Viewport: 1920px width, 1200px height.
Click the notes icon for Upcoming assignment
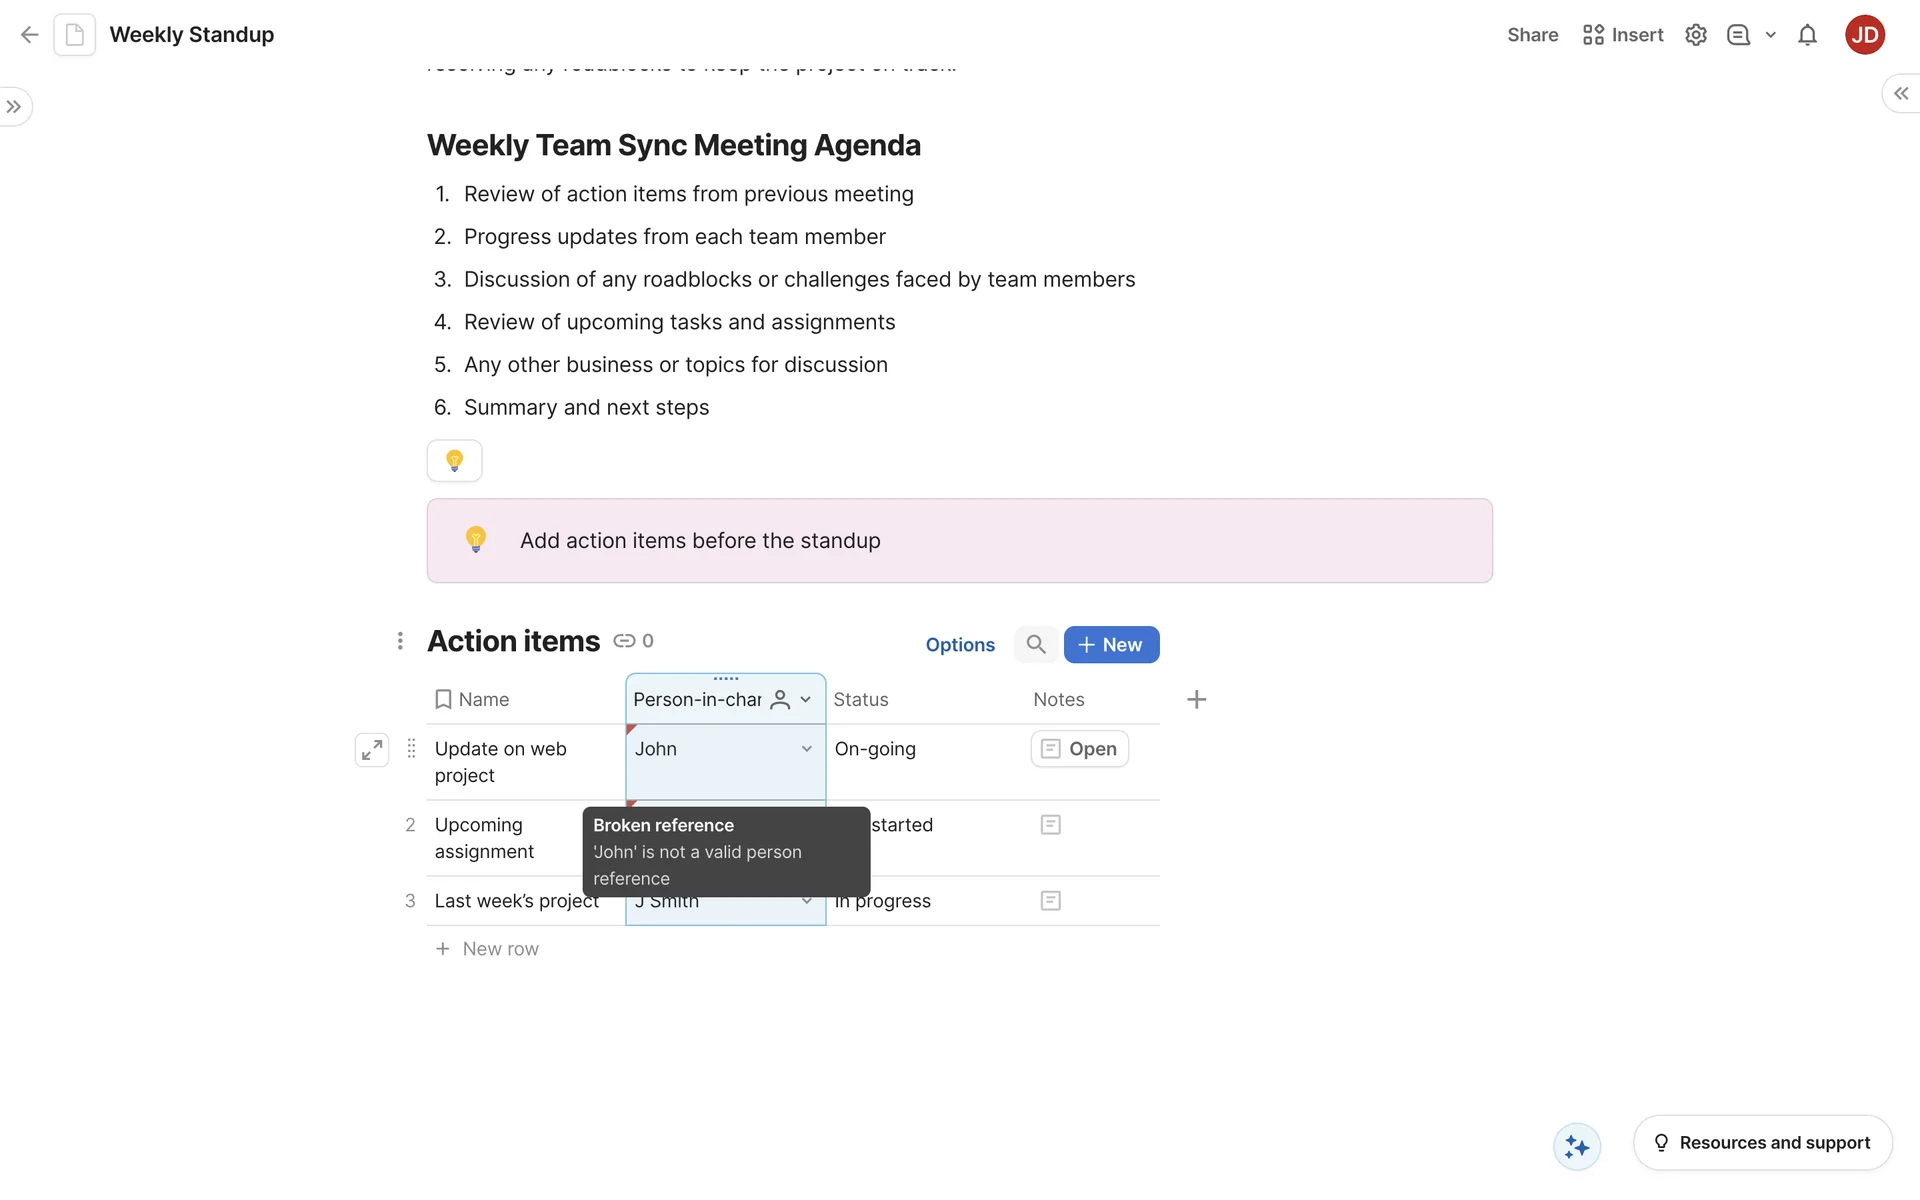[1050, 825]
